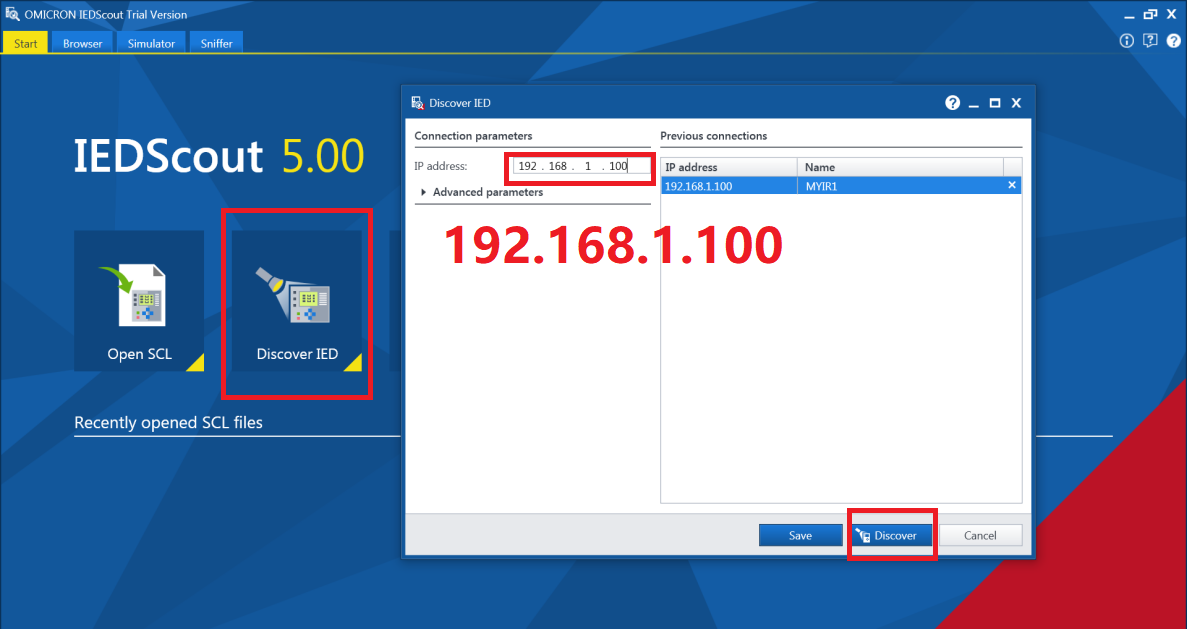Maximize the Discover IED dialog
This screenshot has width=1187, height=629.
[995, 103]
